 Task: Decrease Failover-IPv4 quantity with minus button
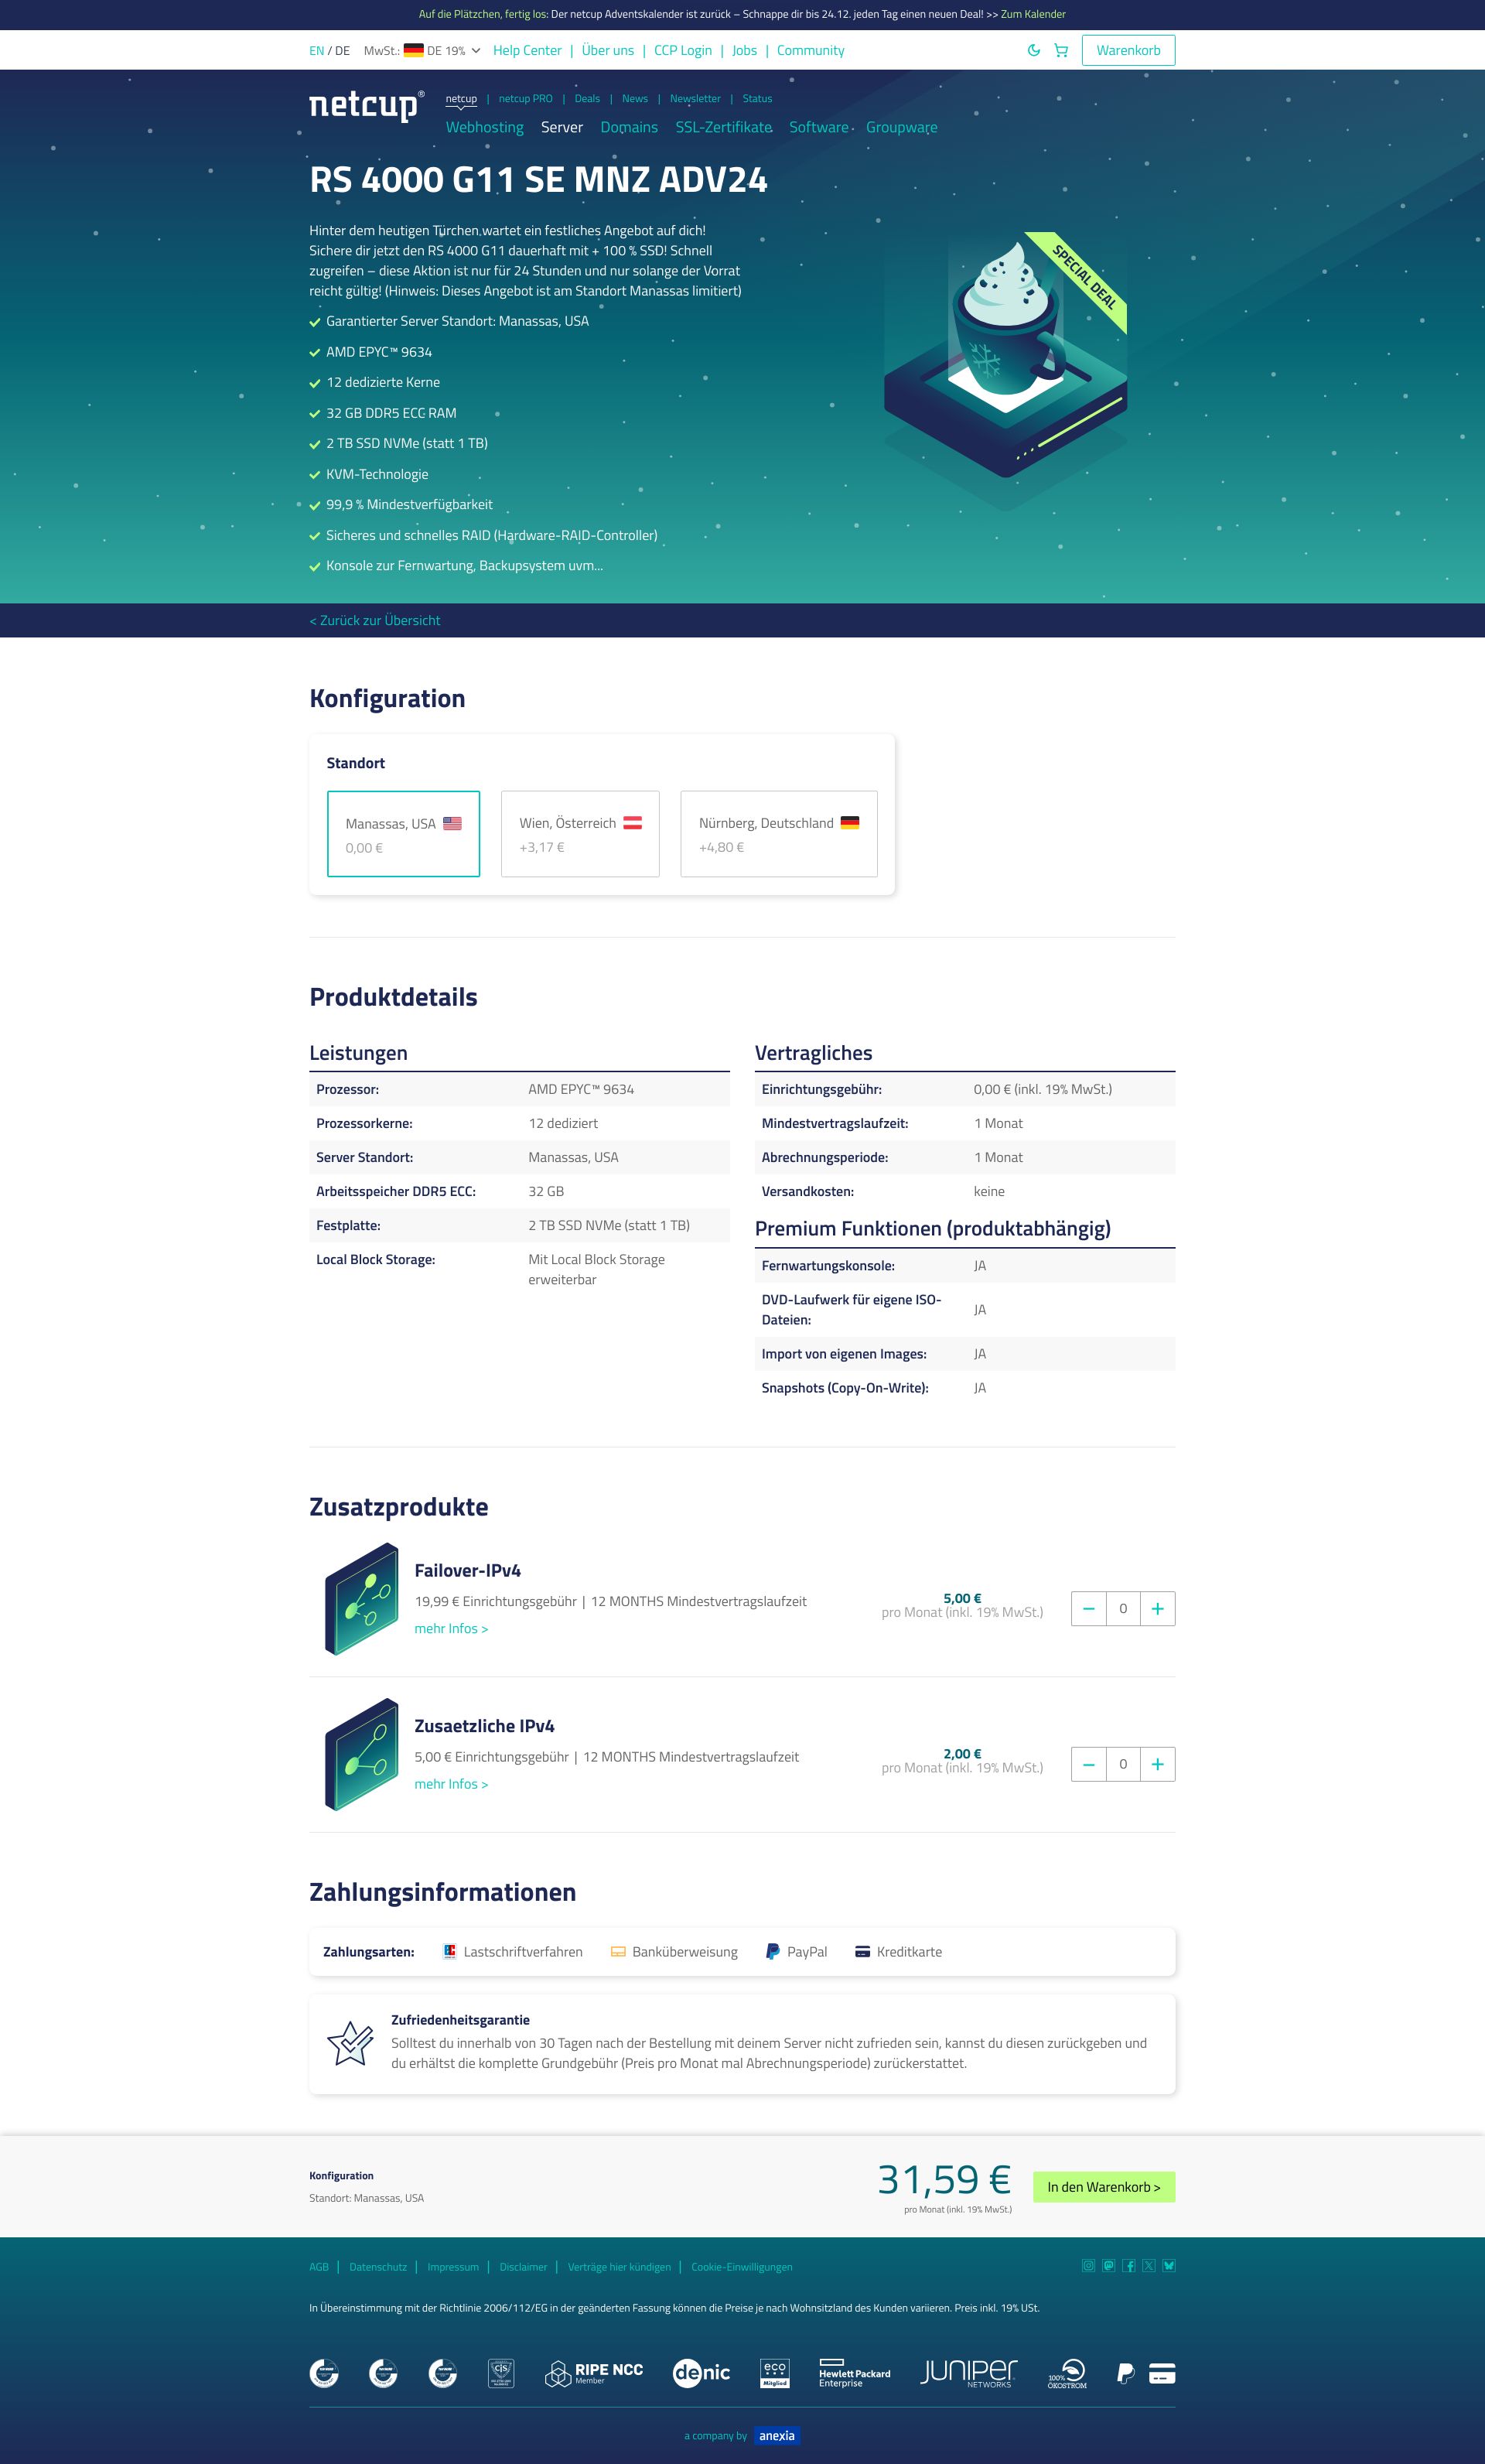click(1089, 1608)
